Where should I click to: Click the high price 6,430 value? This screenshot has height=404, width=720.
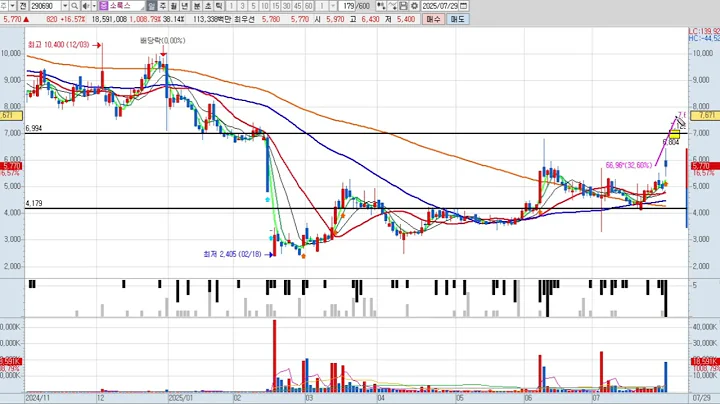pyautogui.click(x=371, y=19)
